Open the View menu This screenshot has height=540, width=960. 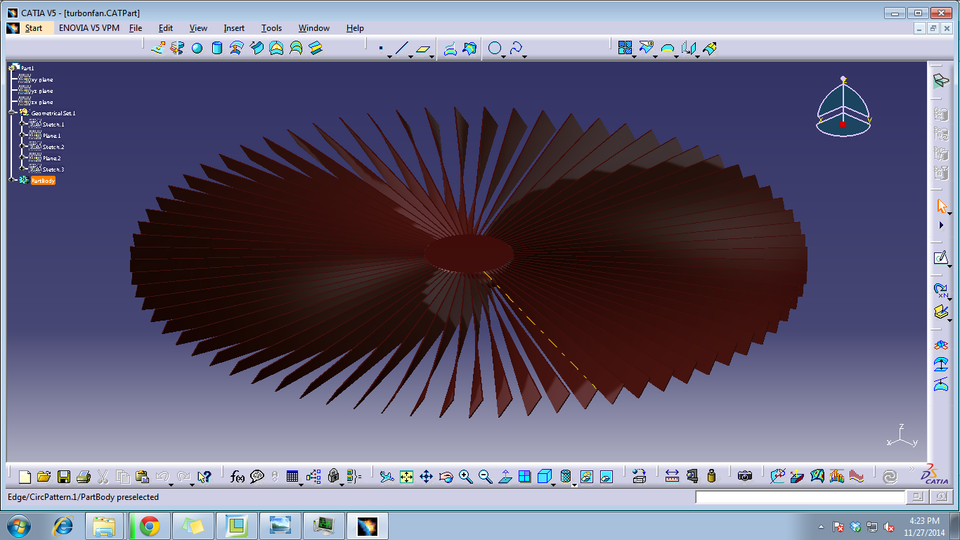tap(198, 28)
